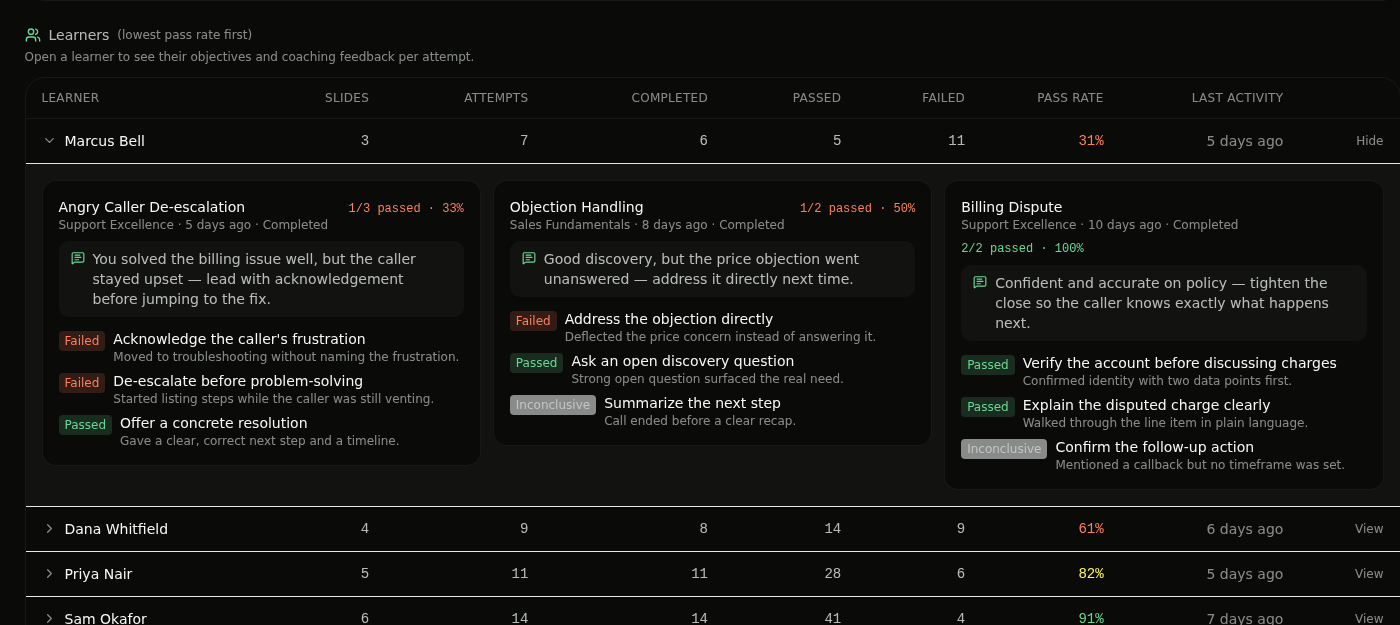Viewport: 1400px width, 625px height.
Task: Hide Marcus Bell's details
Action: point(1369,141)
